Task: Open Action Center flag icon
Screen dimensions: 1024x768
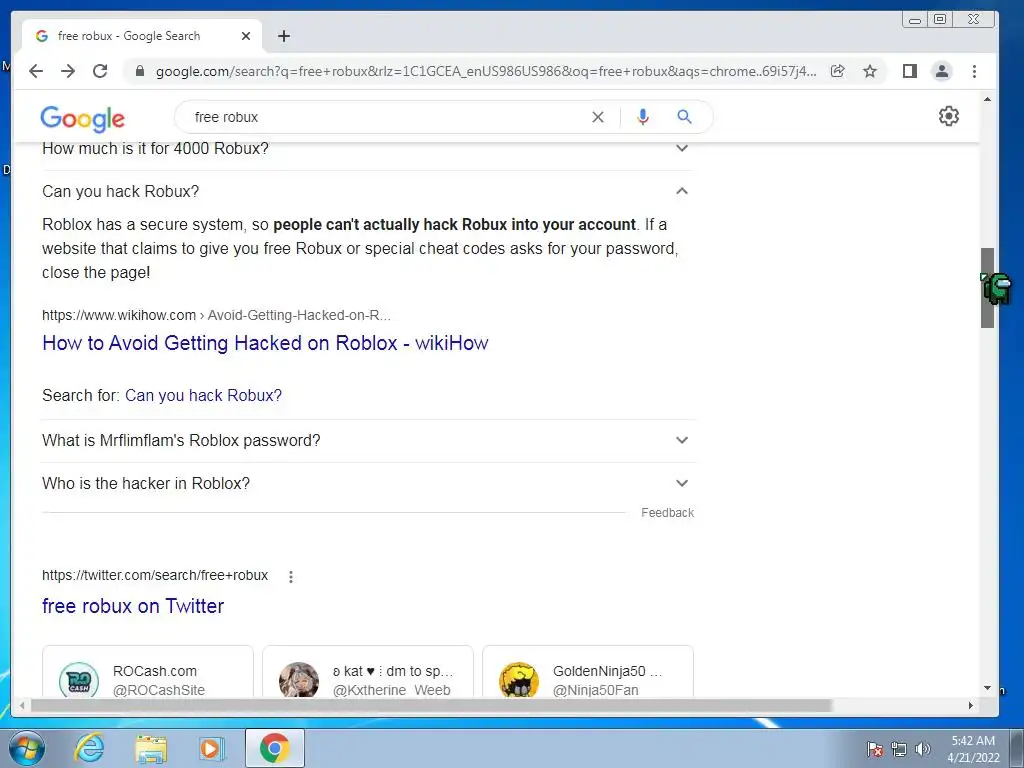Action: (x=875, y=749)
